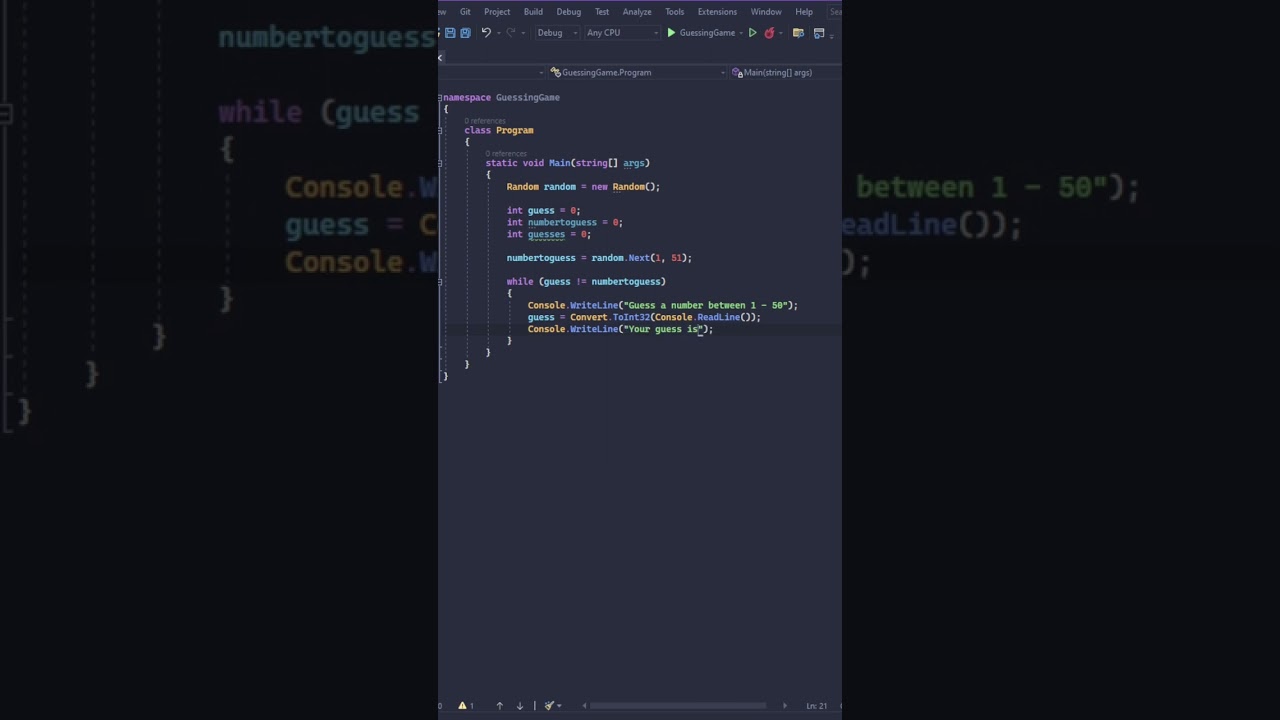This screenshot has width=1280, height=720.
Task: Click the class icon beside GuessingGame.Program
Action: [x=556, y=73]
